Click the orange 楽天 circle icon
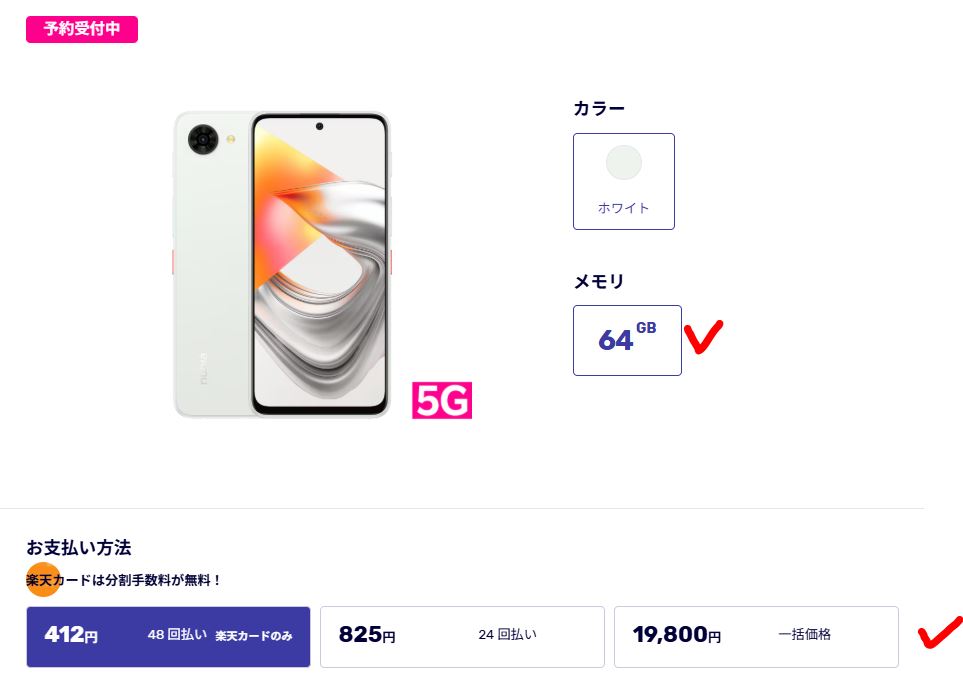963x684 pixels. click(43, 580)
